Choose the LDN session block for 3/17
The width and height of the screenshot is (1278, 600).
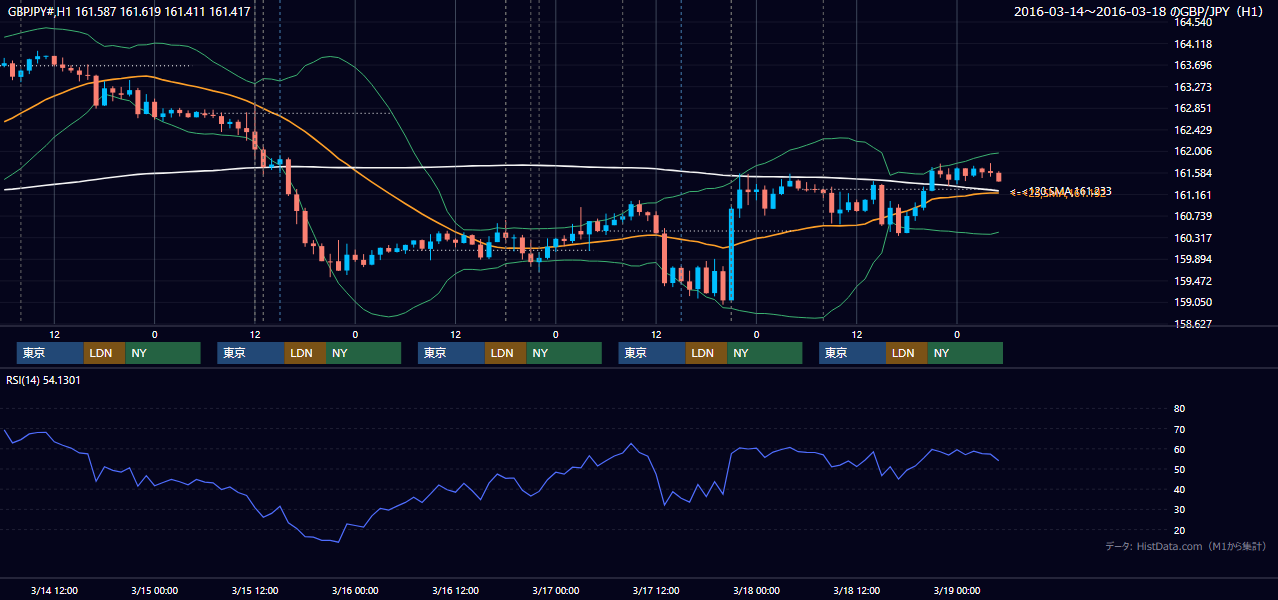click(707, 353)
